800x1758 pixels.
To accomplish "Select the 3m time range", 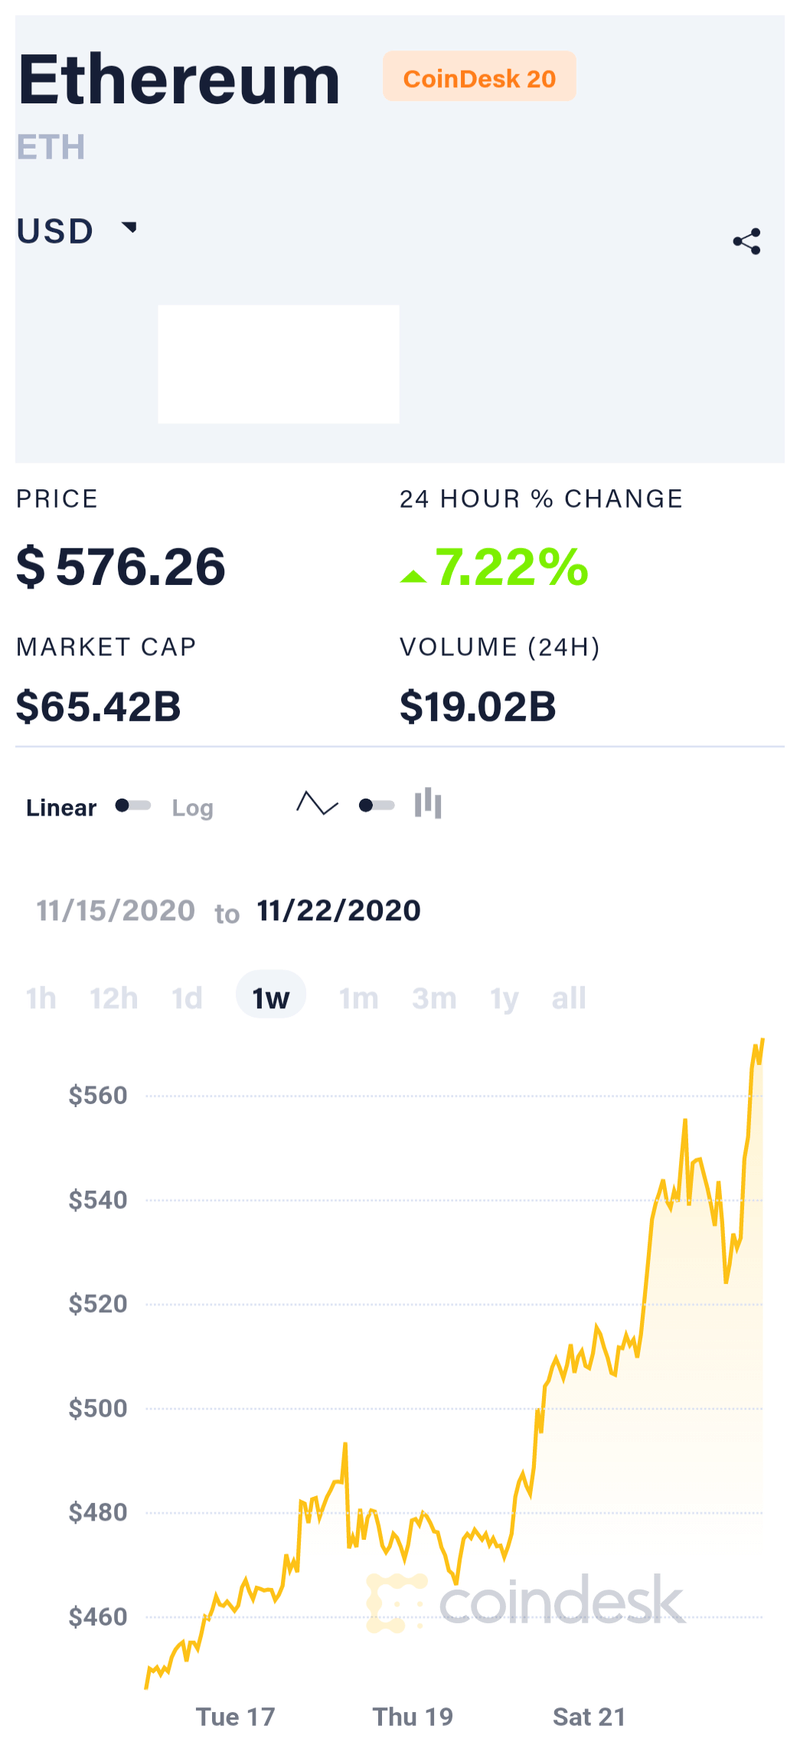I will point(434,998).
